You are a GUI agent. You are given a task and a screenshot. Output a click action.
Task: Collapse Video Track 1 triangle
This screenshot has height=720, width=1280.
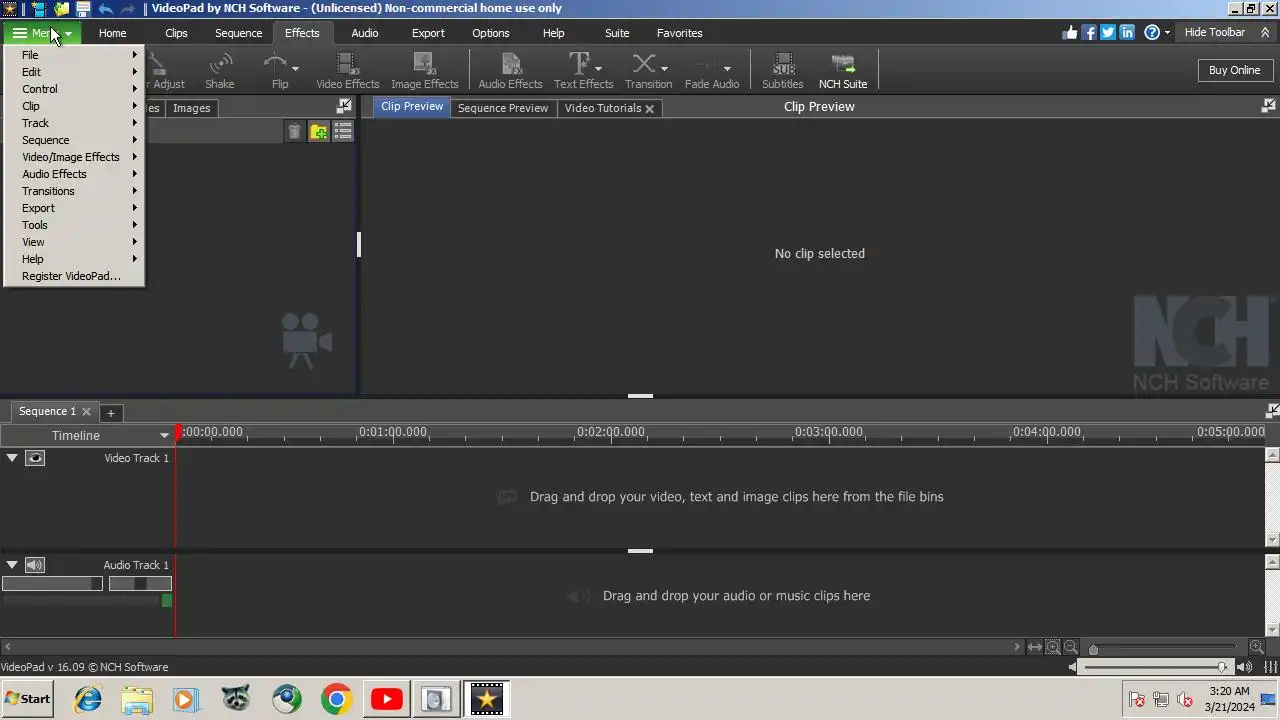[x=12, y=458]
